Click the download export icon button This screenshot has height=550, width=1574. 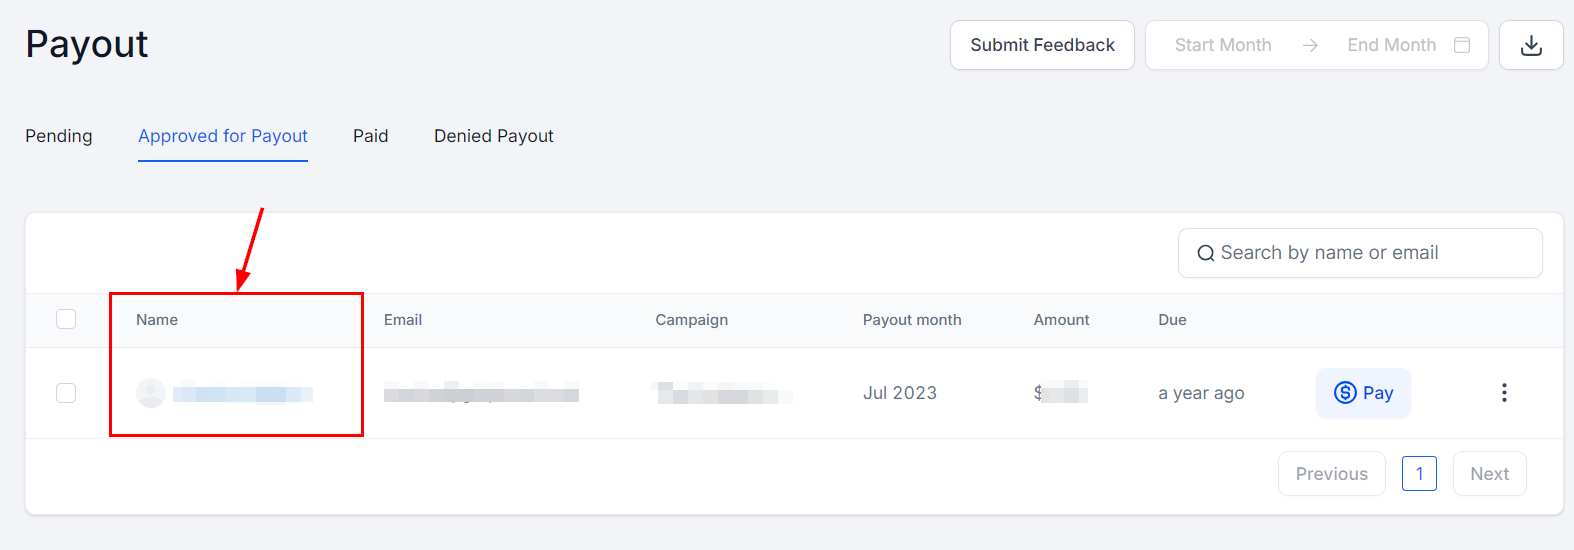pyautogui.click(x=1531, y=45)
